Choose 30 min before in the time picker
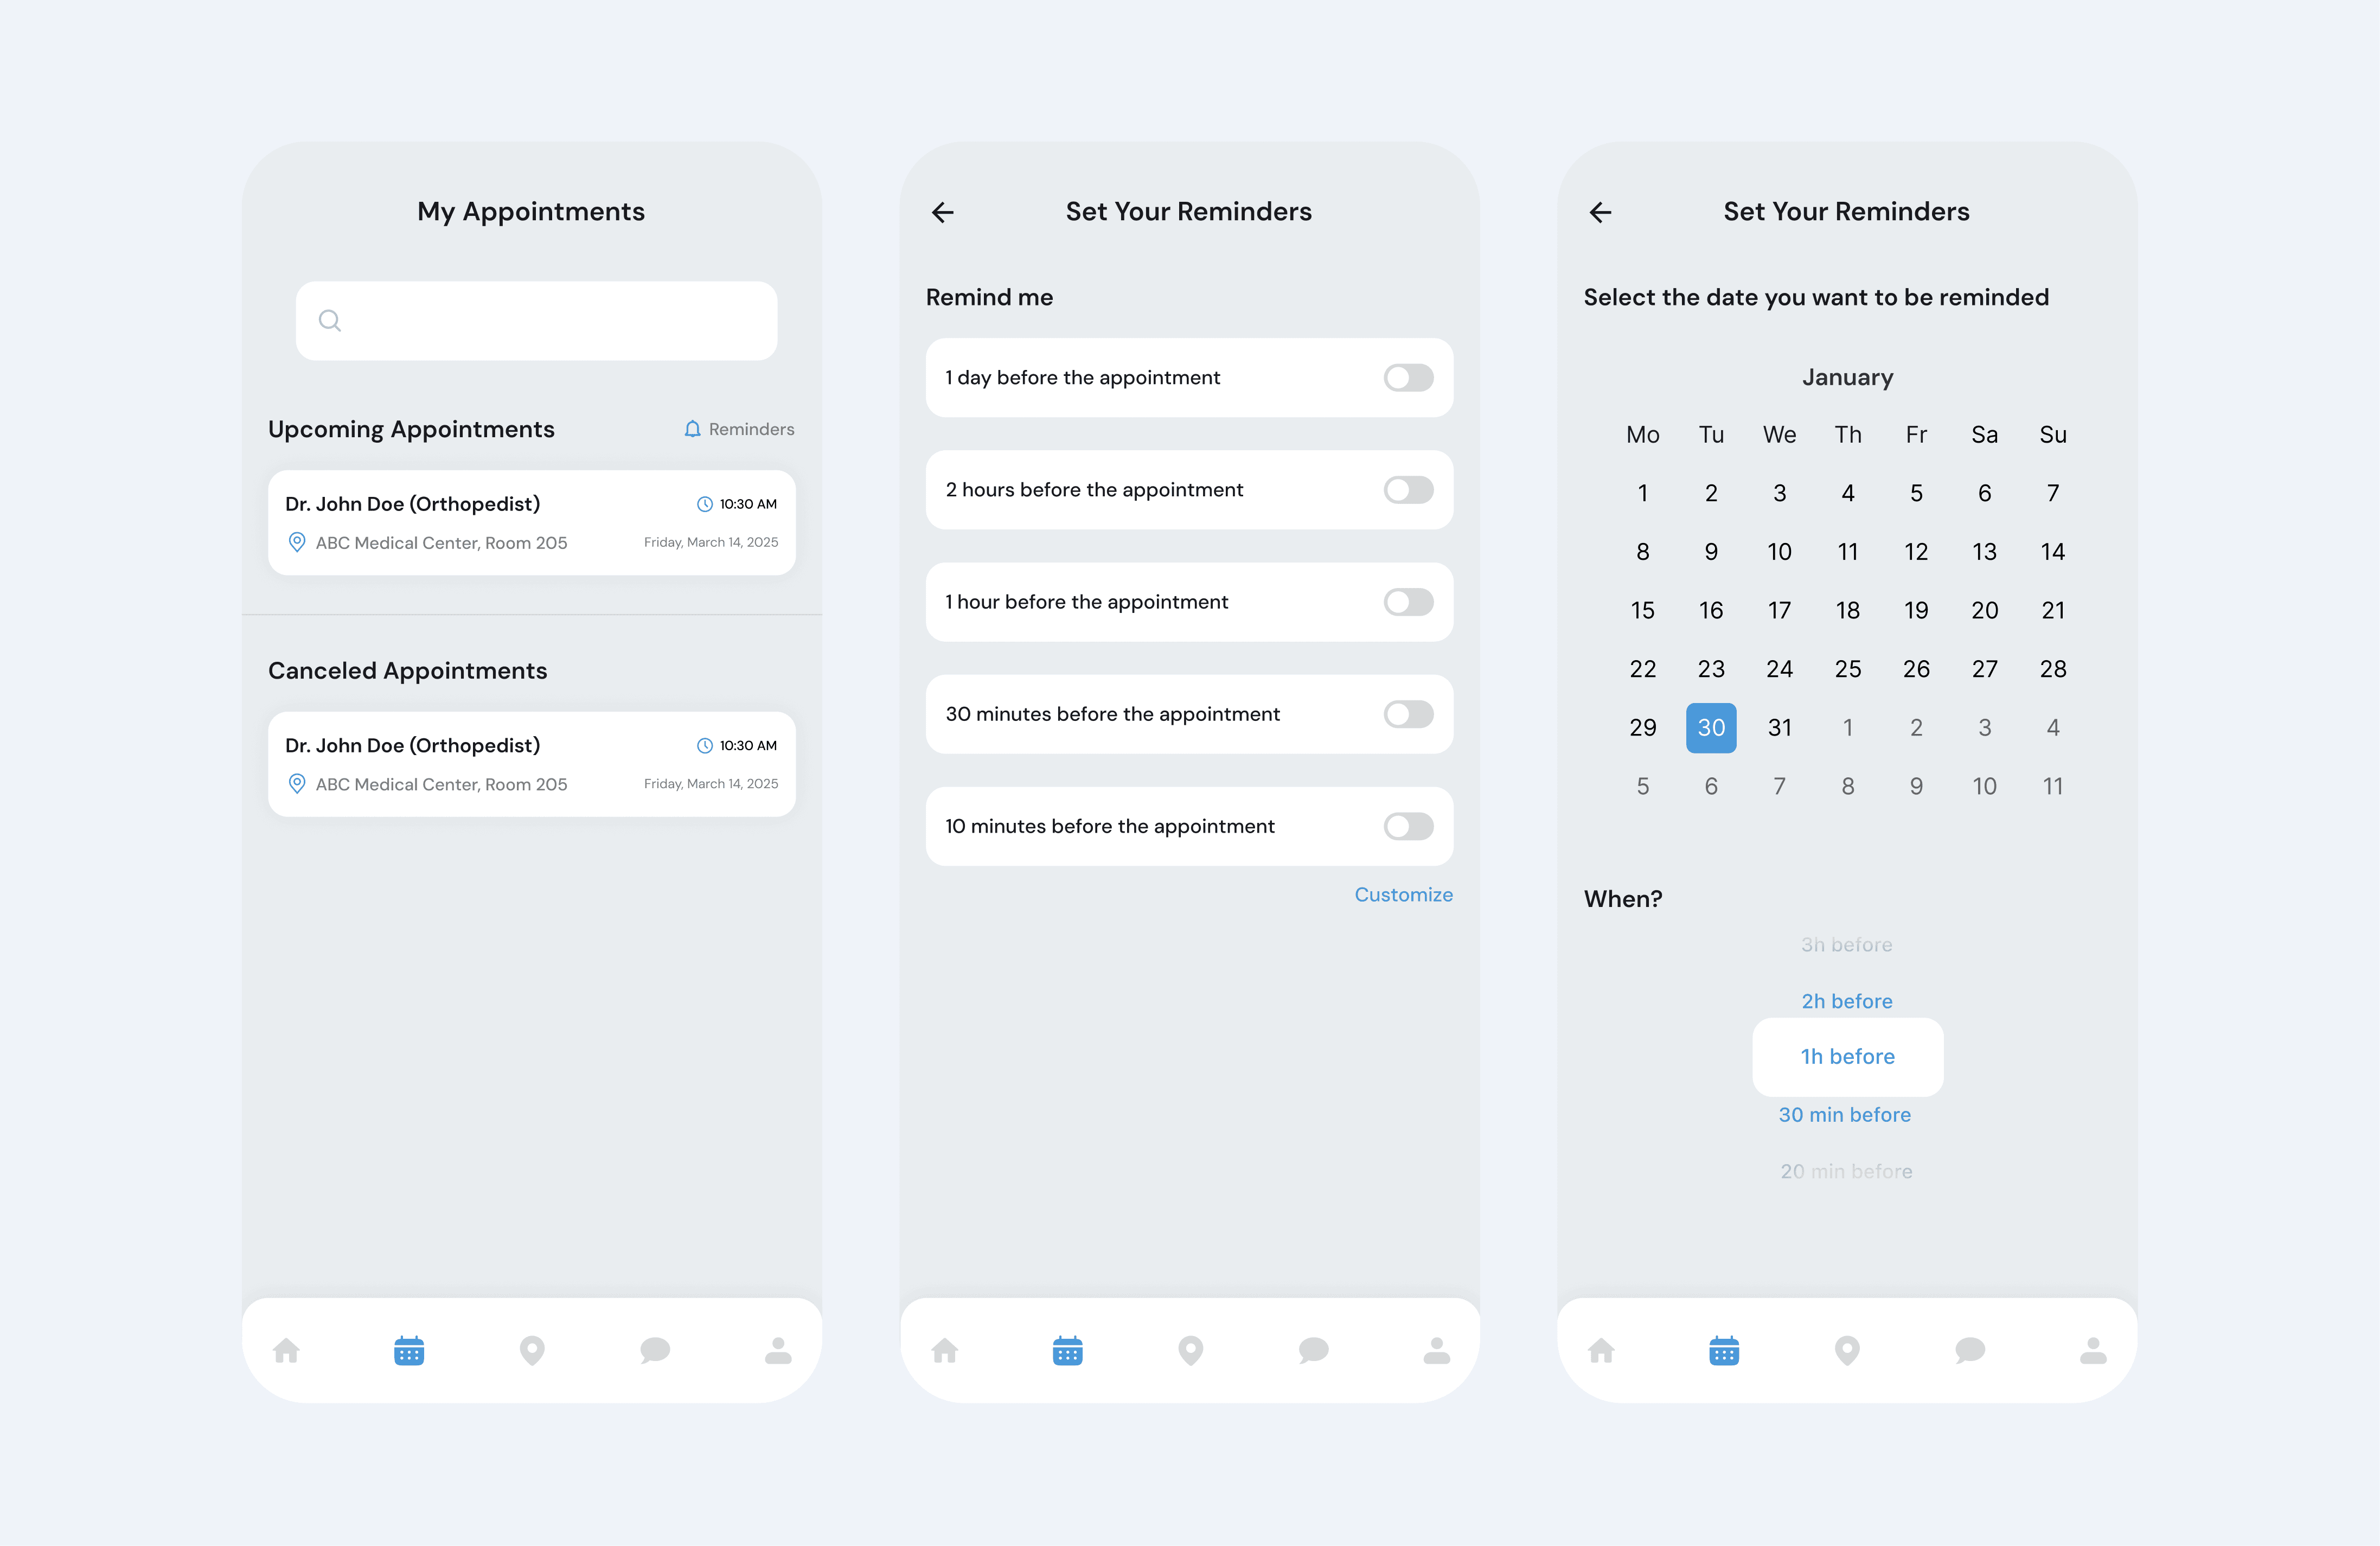Image resolution: width=2380 pixels, height=1546 pixels. [x=1844, y=1114]
